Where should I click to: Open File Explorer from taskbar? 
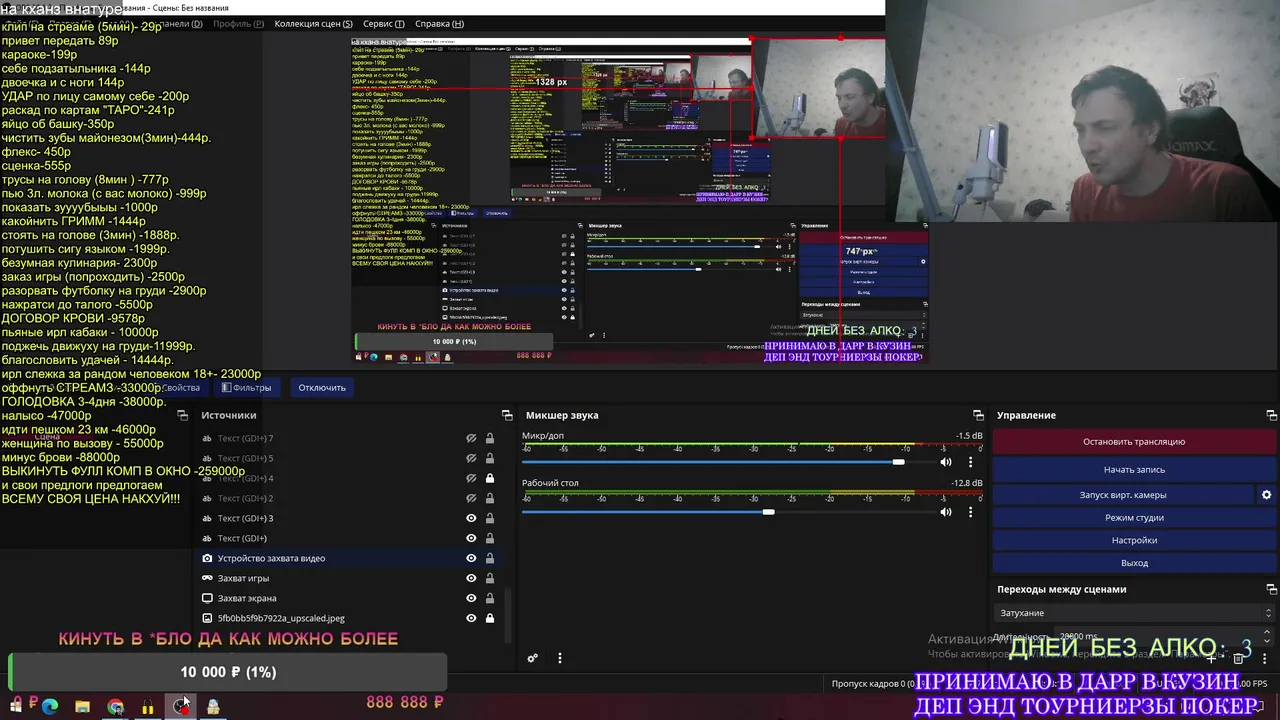click(82, 706)
